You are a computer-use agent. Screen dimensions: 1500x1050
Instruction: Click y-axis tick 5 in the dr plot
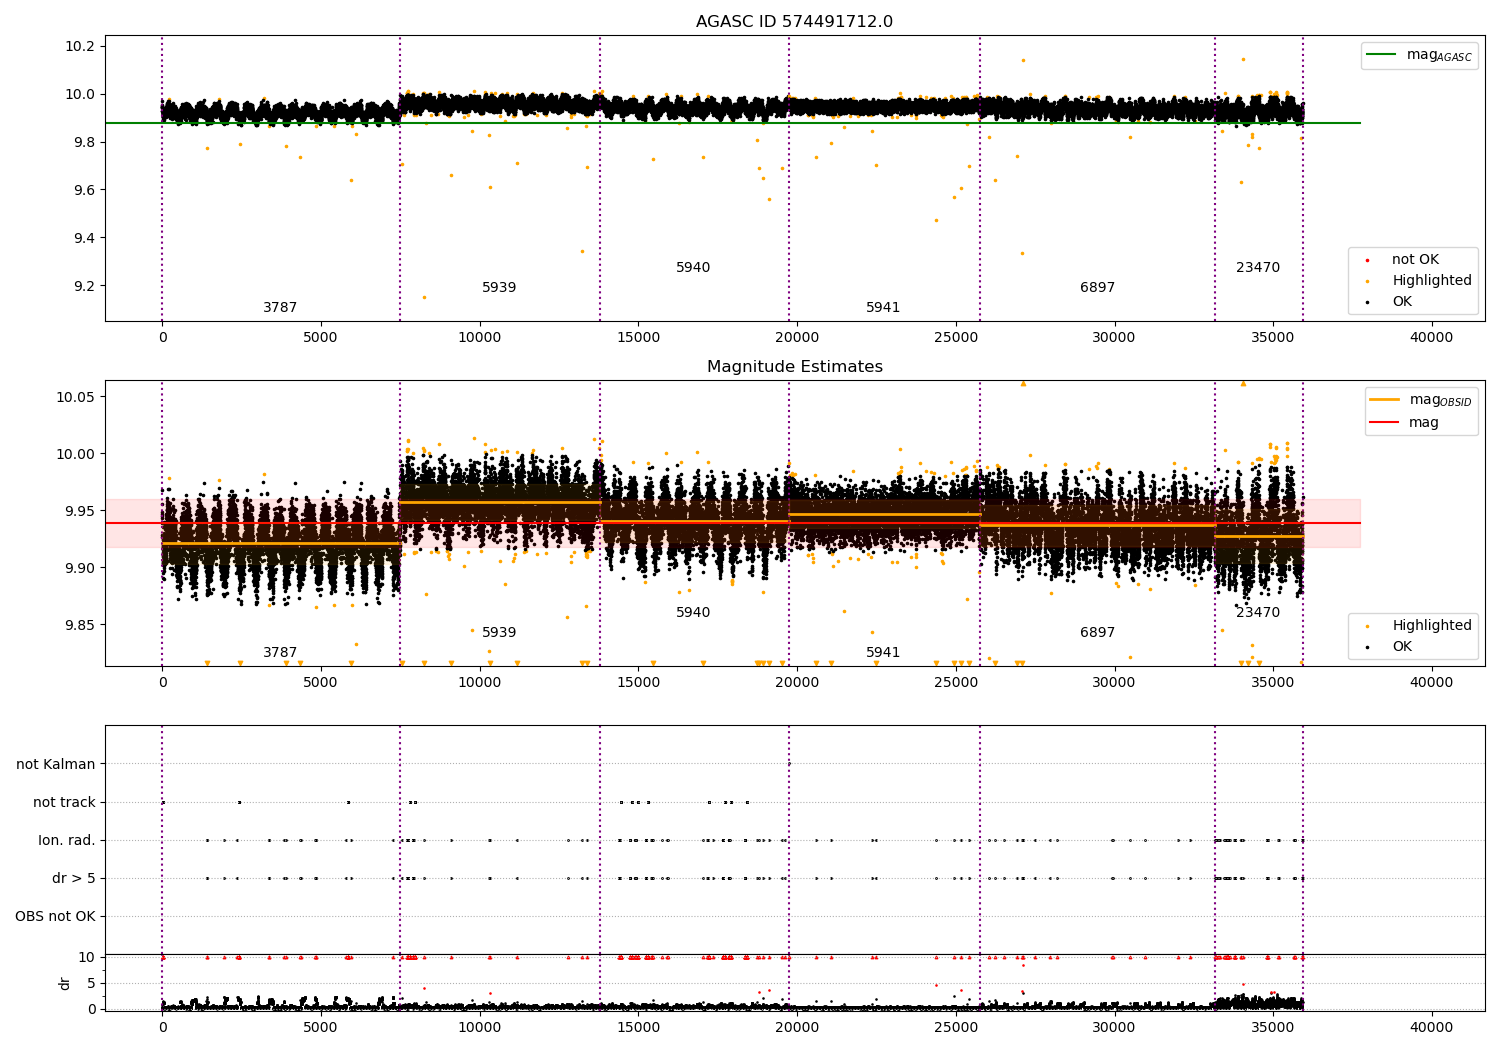point(92,983)
